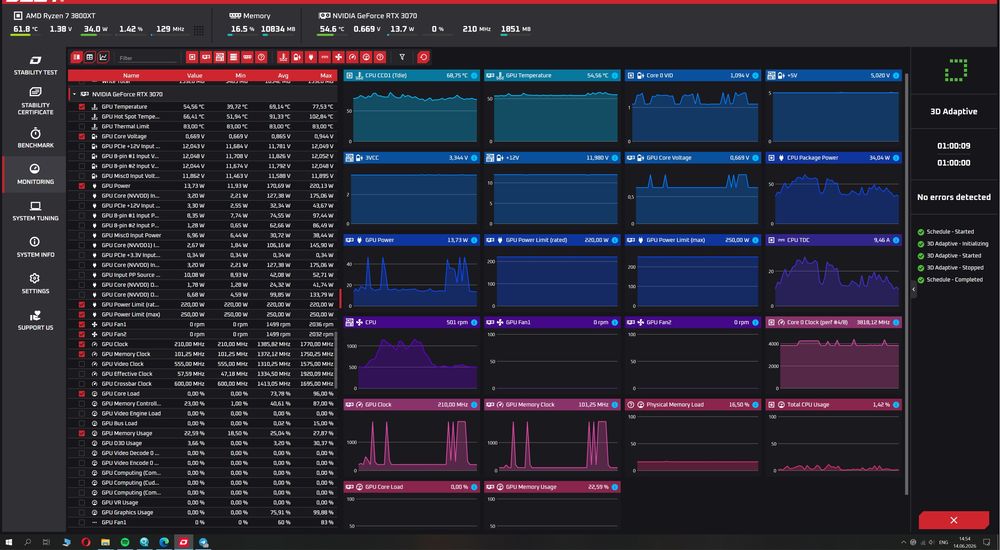Click the info dot on GPU Temperature graph

click(x=615, y=75)
